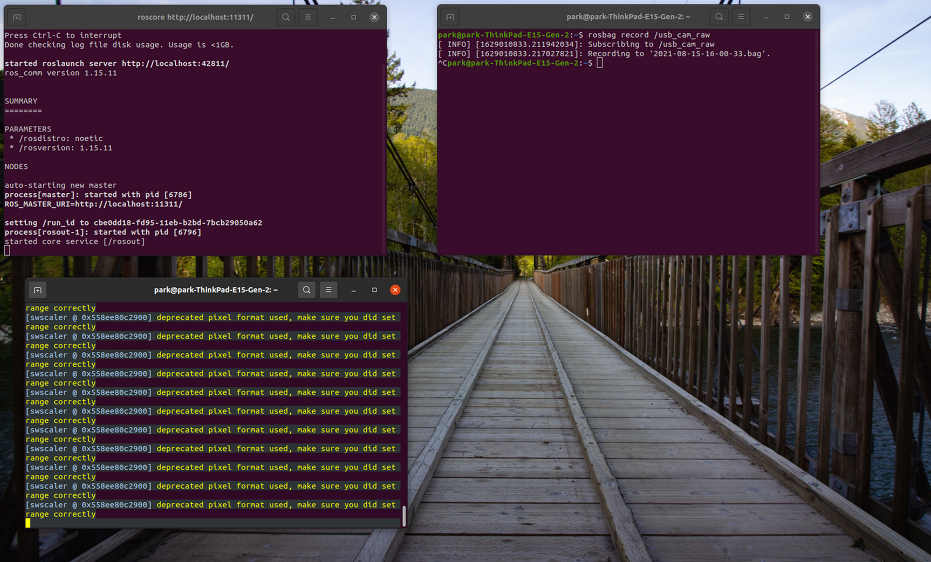Image resolution: width=931 pixels, height=562 pixels.
Task: Close the rosbag record terminal window
Action: [x=808, y=17]
